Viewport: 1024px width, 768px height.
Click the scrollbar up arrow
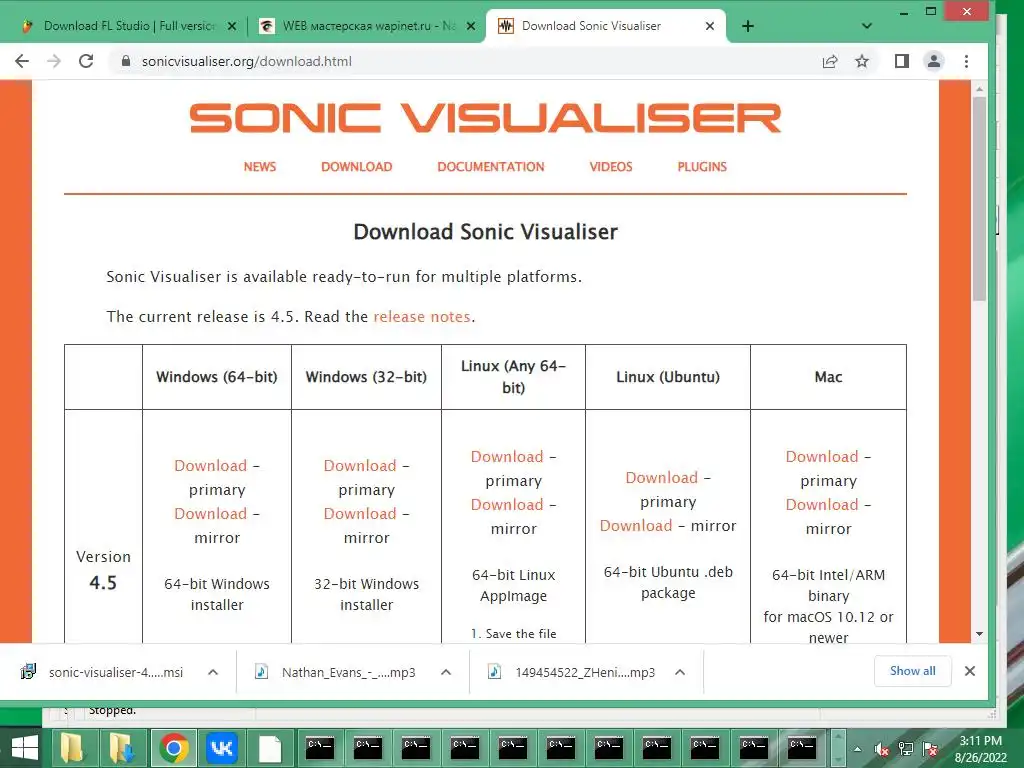(979, 88)
